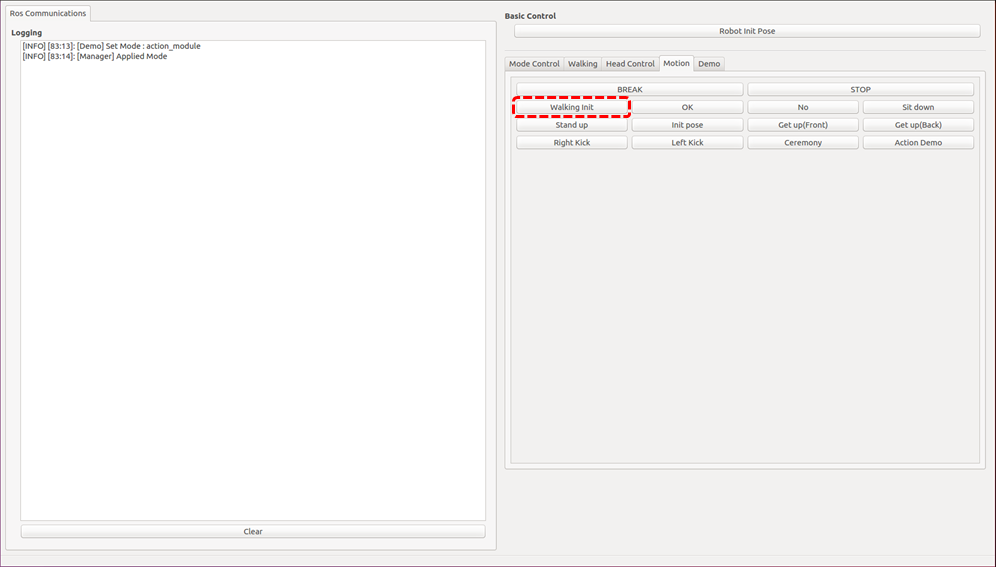This screenshot has height=567, width=996.
Task: Start the Action Demo motion
Action: pyautogui.click(x=919, y=143)
